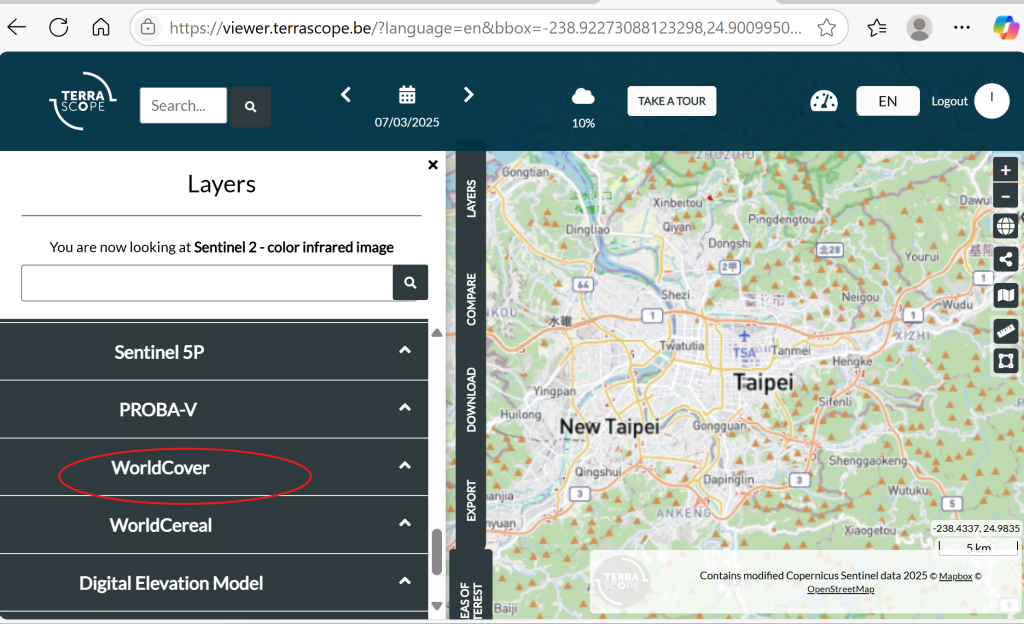The width and height of the screenshot is (1024, 624).
Task: Open the browser profile menu
Action: click(919, 27)
